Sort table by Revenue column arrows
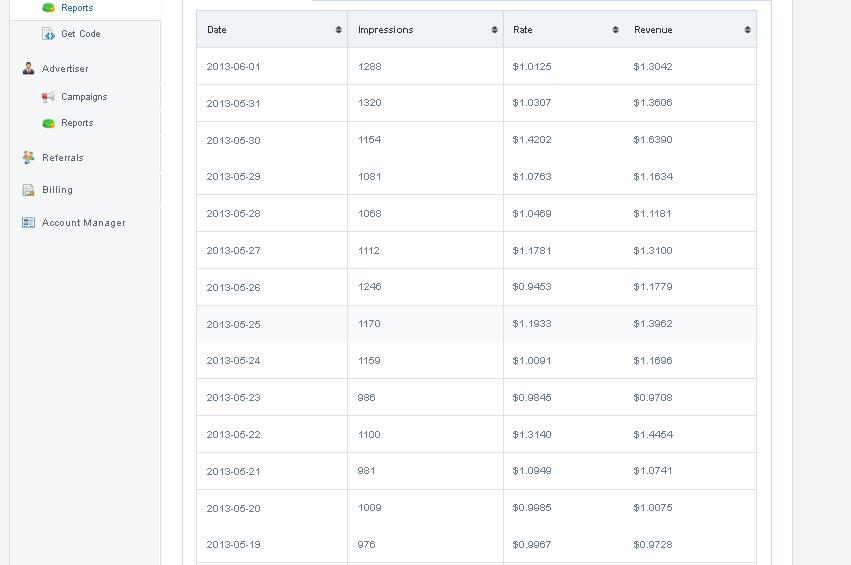 747,30
